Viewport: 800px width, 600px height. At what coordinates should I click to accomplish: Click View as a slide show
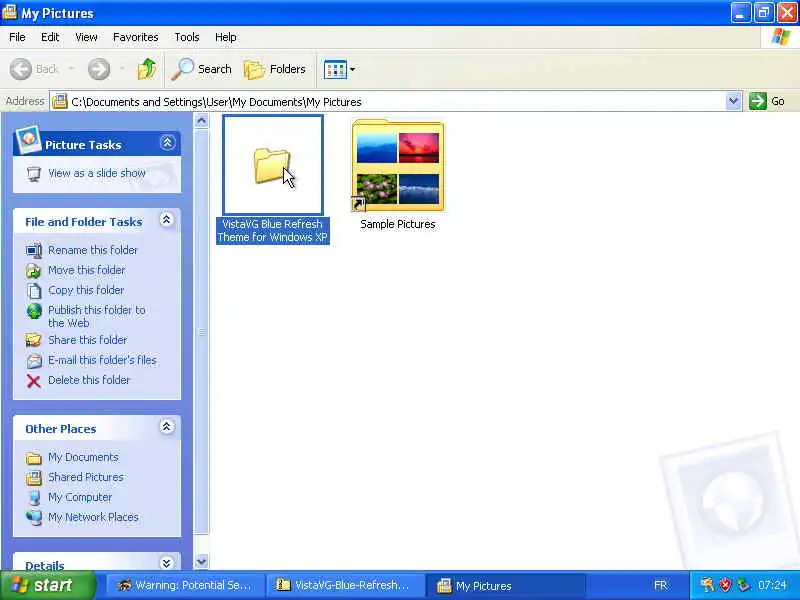tap(97, 173)
